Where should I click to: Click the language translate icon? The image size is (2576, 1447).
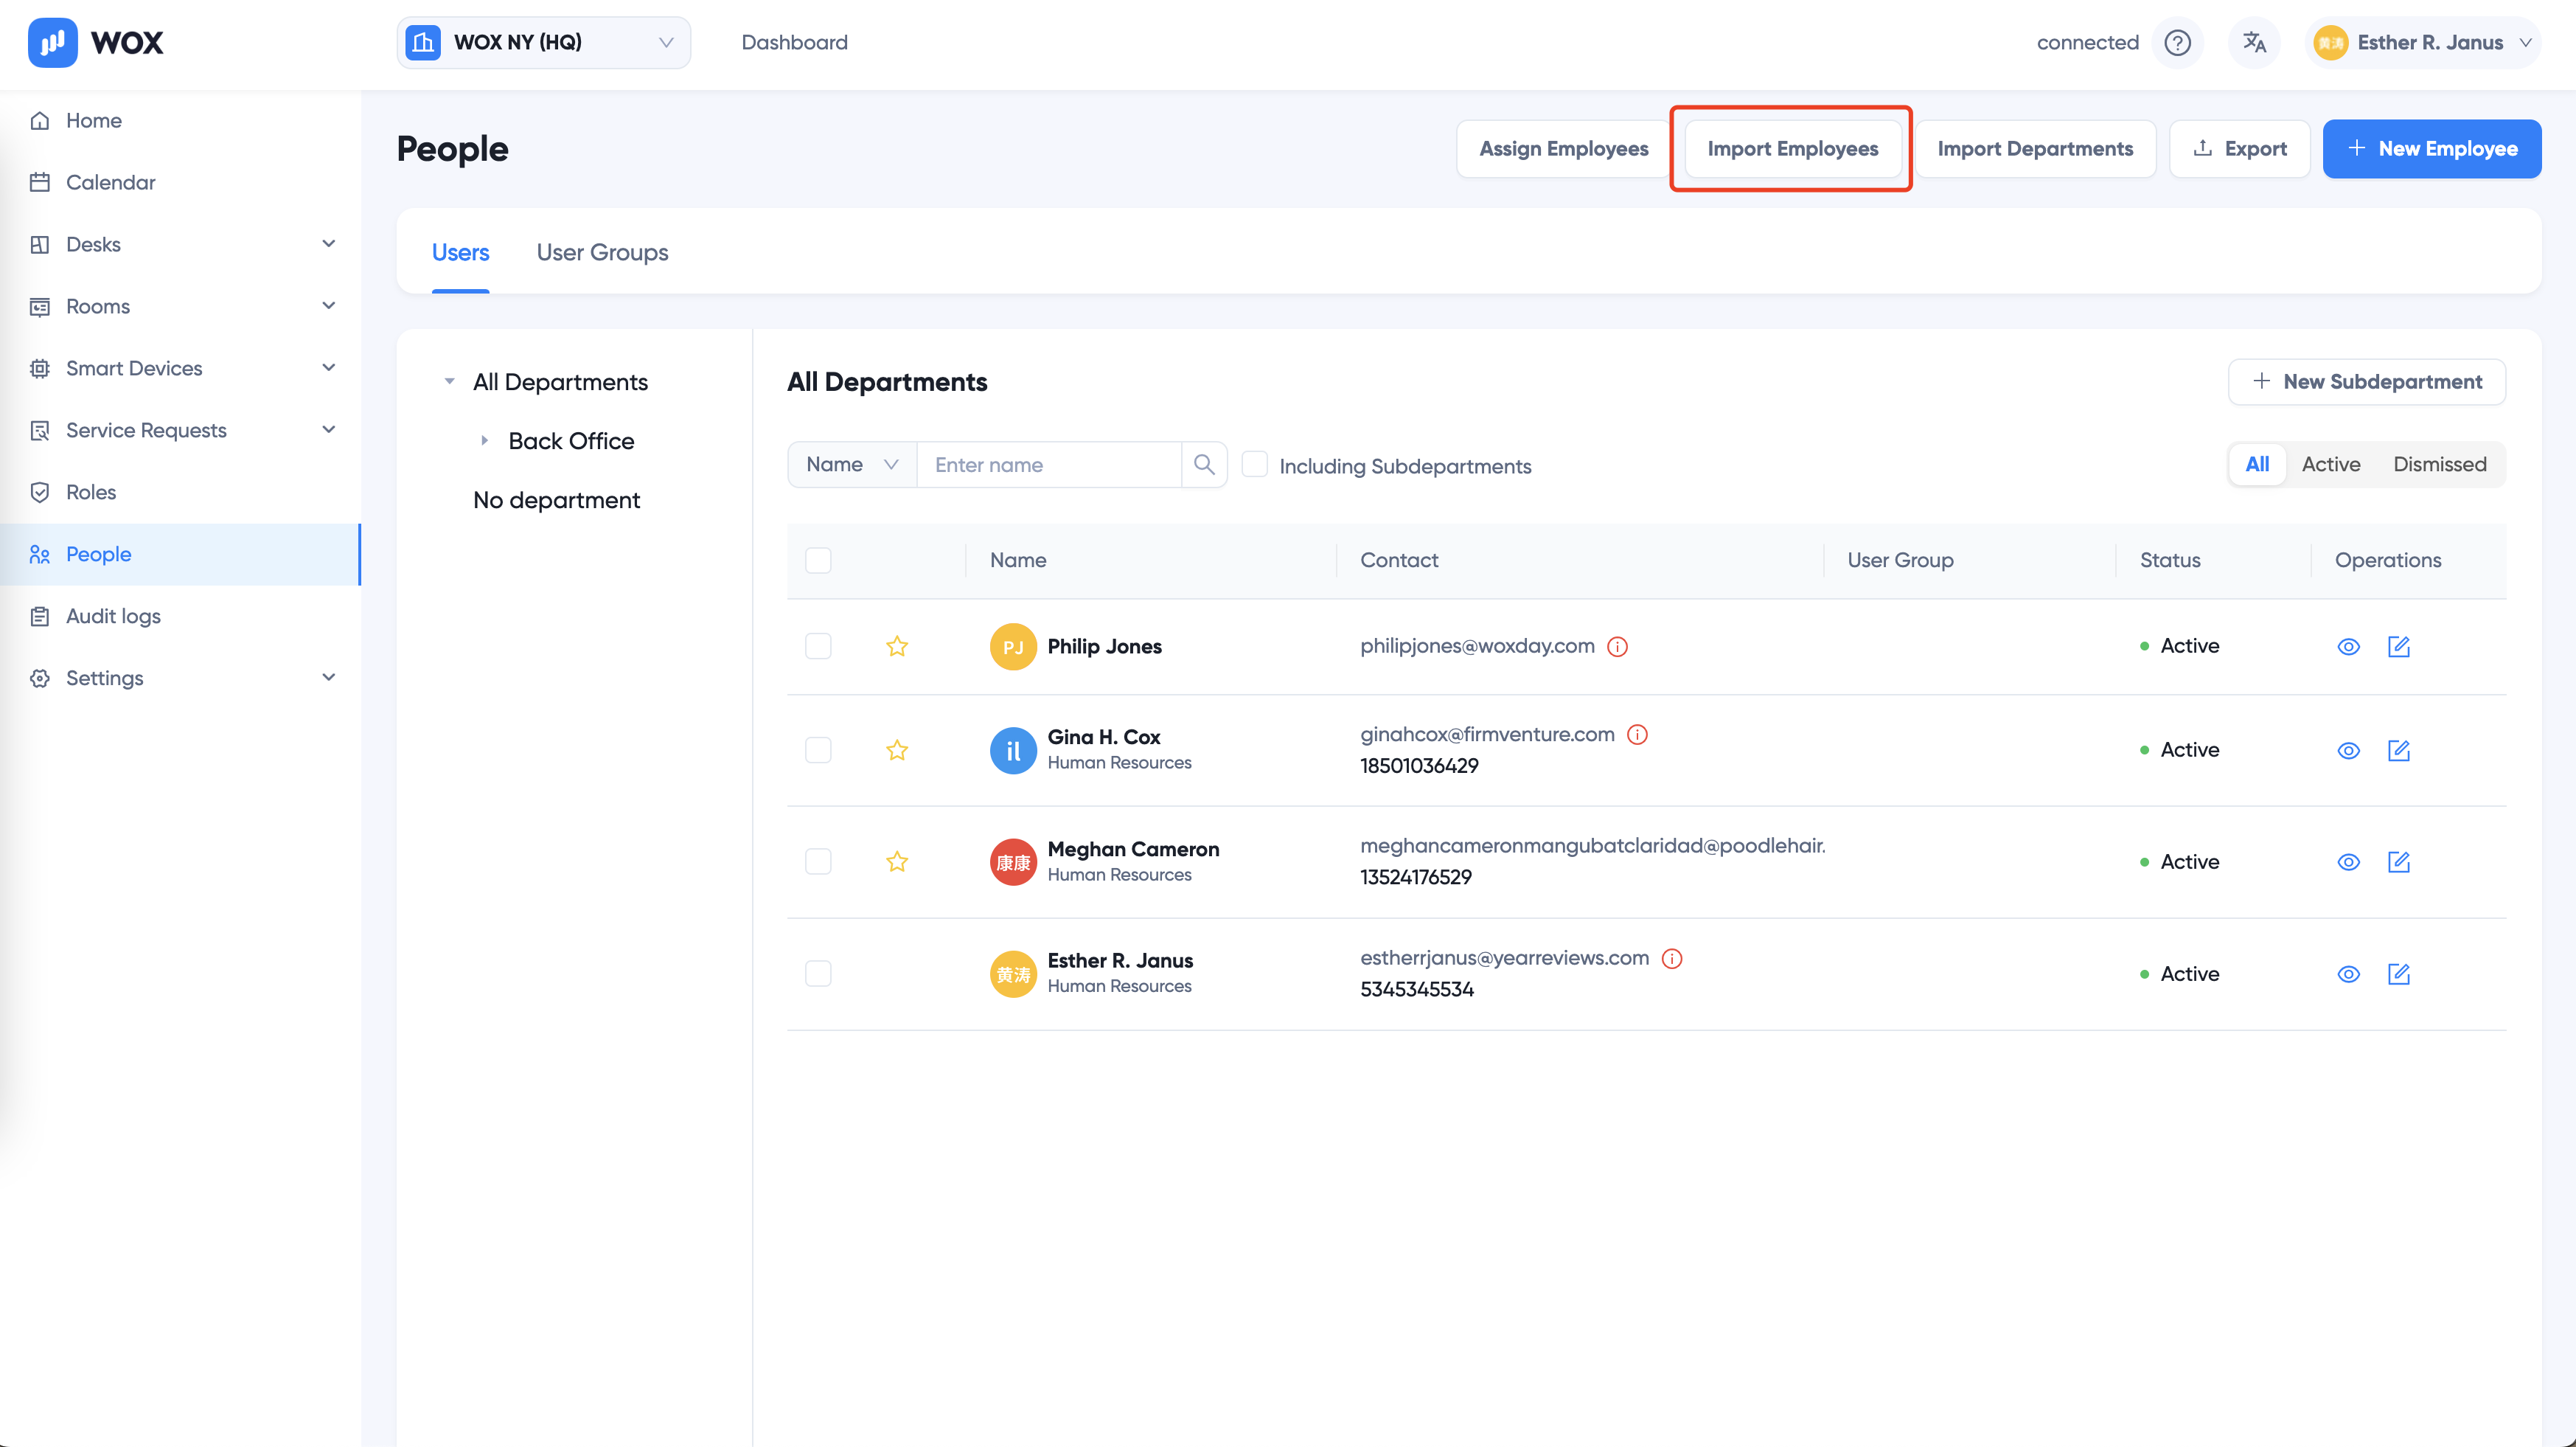[x=2254, y=42]
